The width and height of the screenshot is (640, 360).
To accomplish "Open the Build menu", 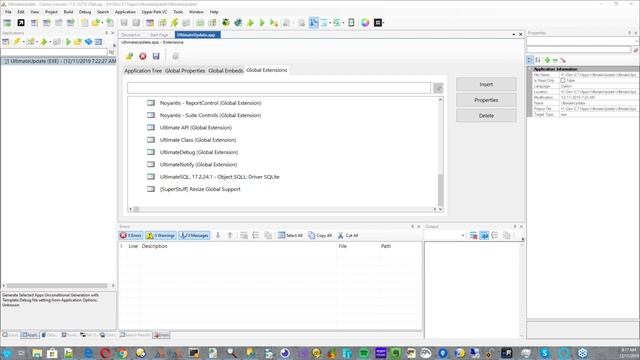I will click(68, 12).
